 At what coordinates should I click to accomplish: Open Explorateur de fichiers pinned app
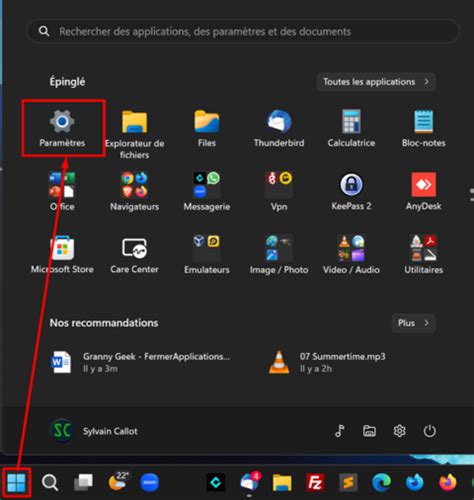pos(134,134)
